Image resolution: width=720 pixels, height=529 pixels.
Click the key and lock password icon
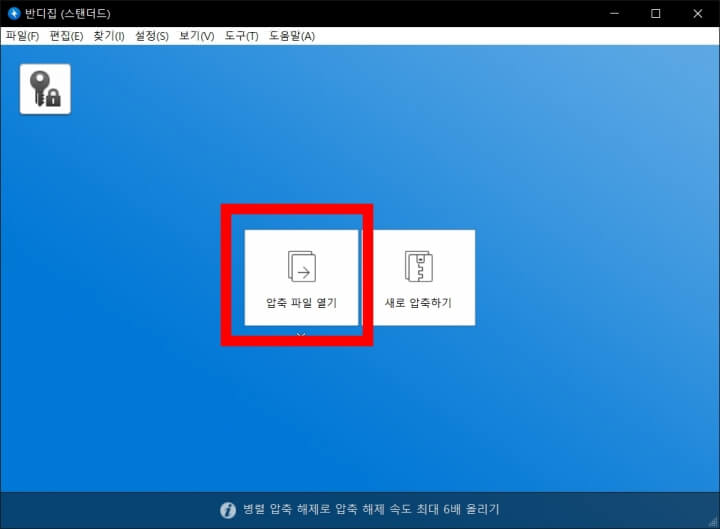tap(45, 89)
